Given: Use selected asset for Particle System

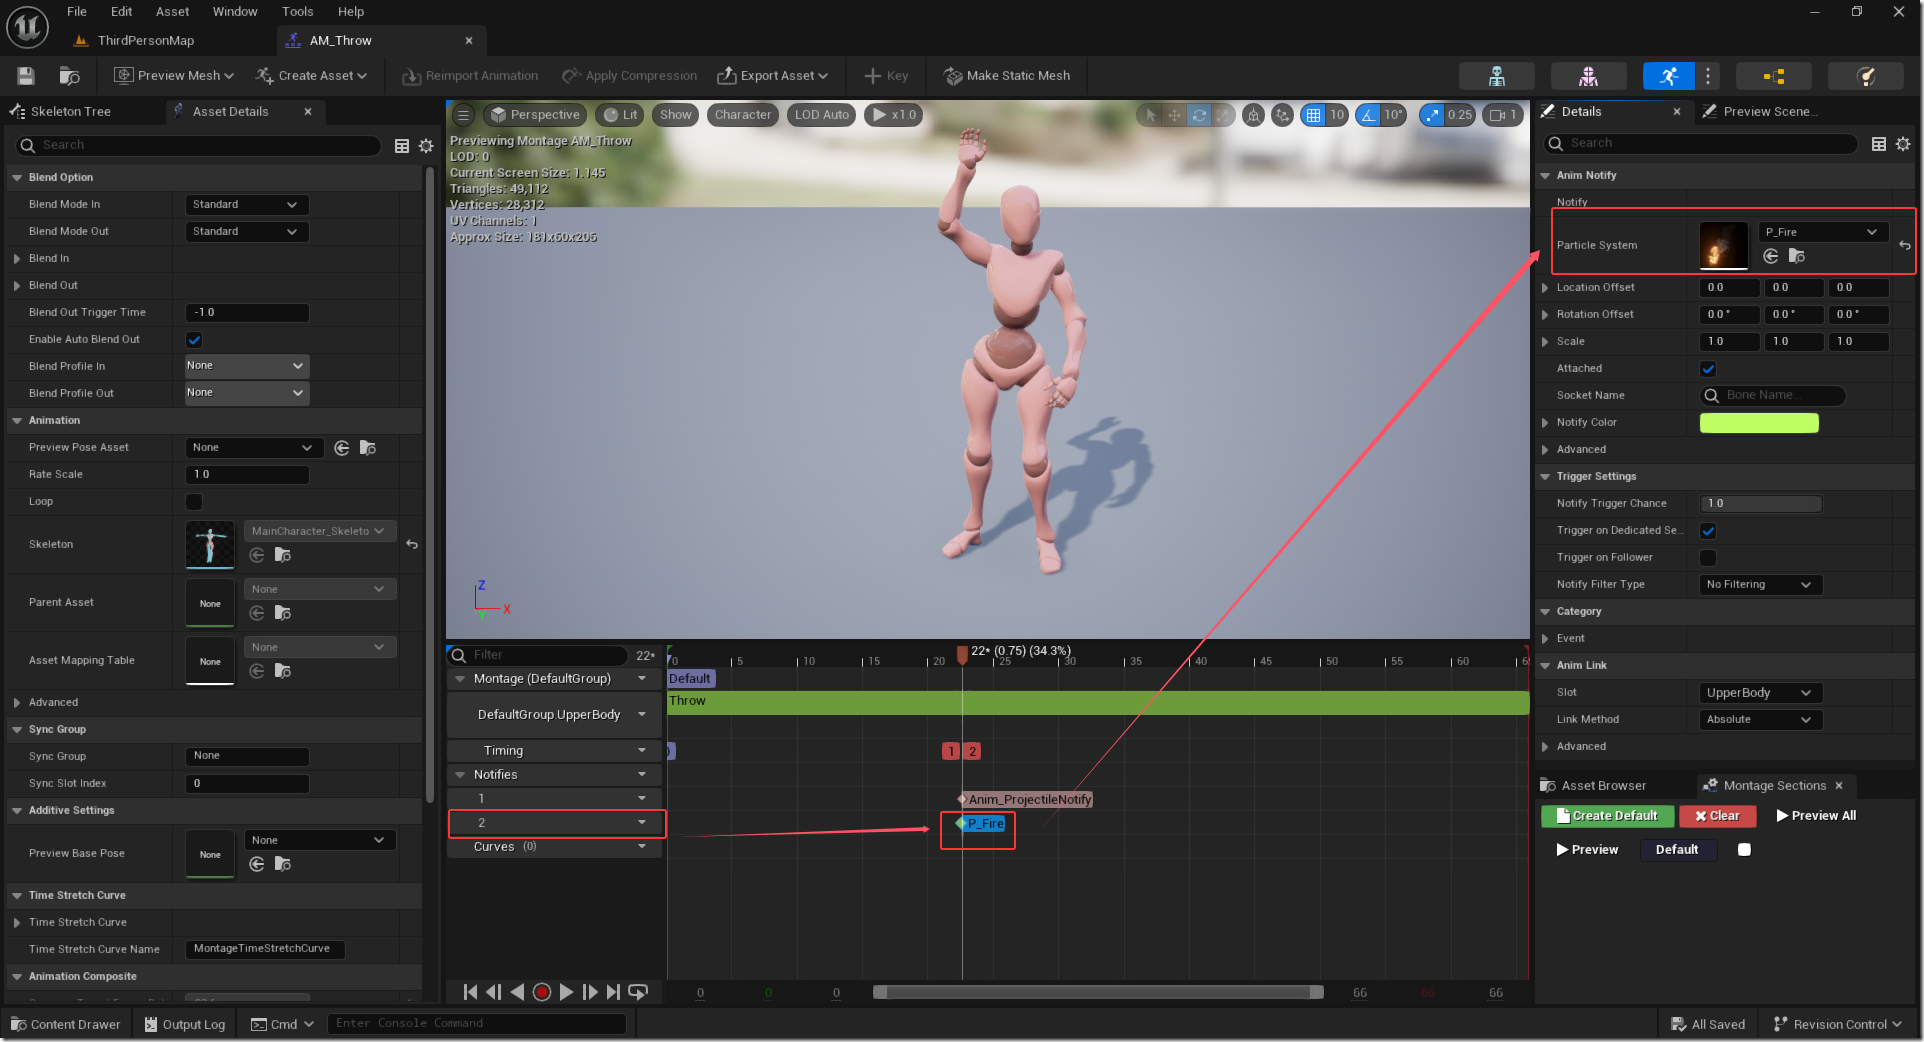Looking at the screenshot, I should coord(1771,256).
